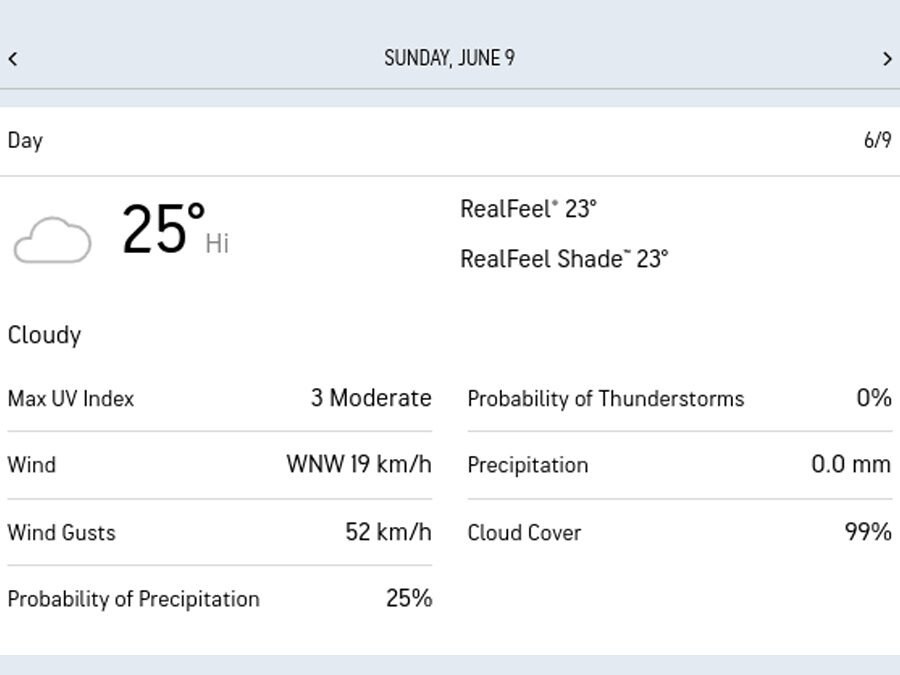Click the Wind Gusts label

61,533
